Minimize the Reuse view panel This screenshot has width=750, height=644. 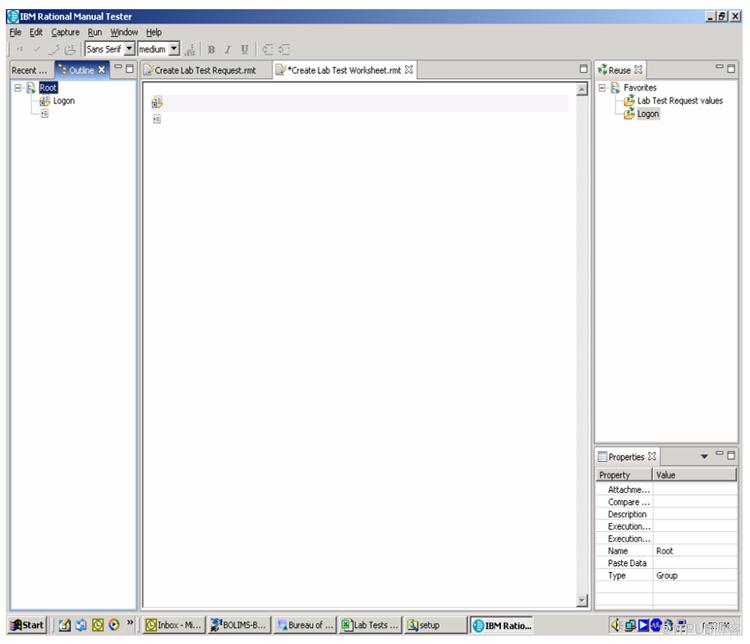click(x=719, y=67)
